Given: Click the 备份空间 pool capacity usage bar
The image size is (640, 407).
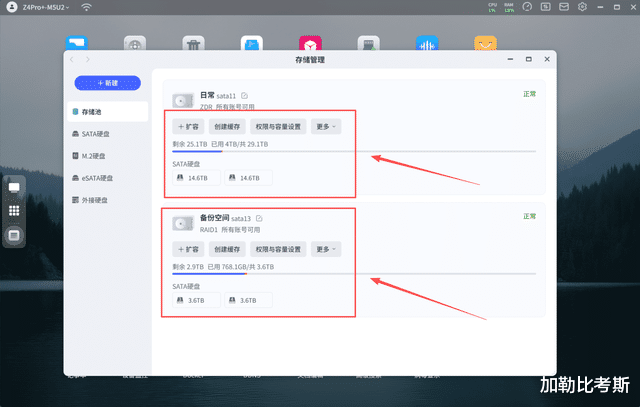Looking at the screenshot, I should tap(354, 274).
